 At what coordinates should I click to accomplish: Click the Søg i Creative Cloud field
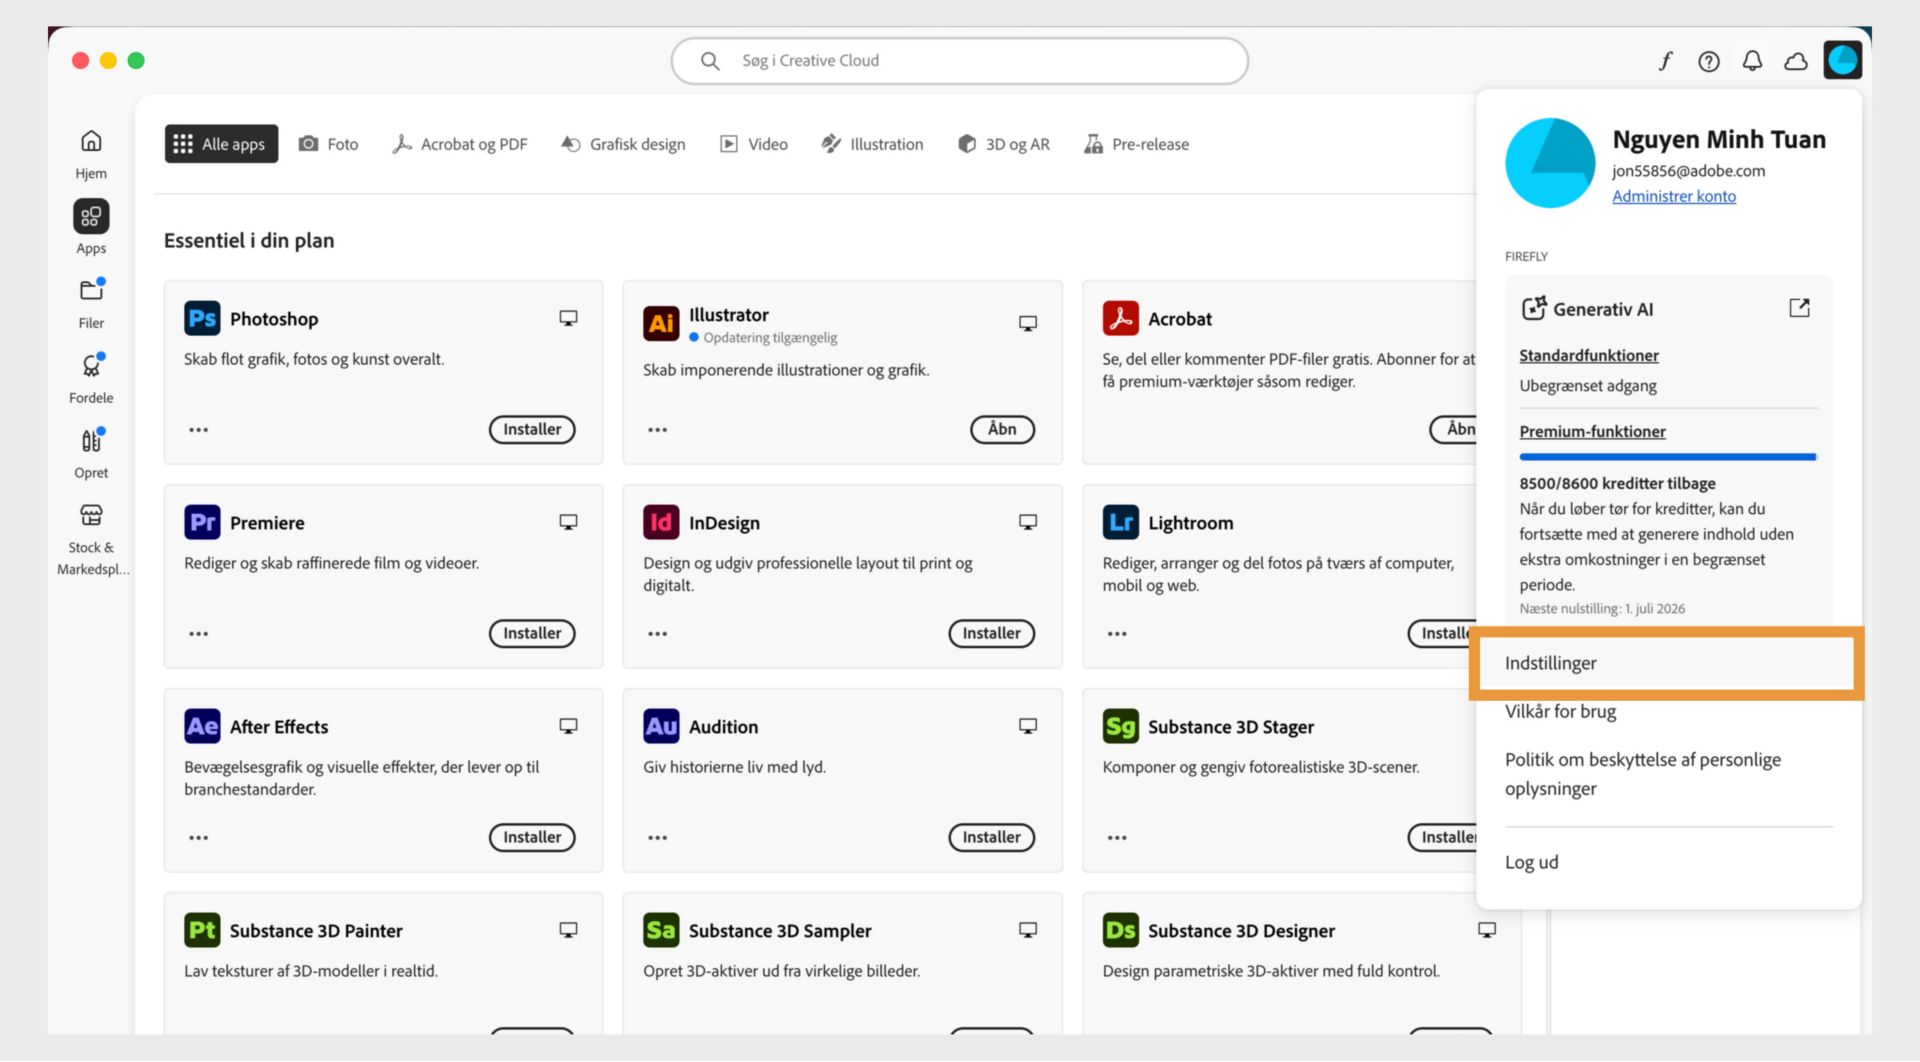pyautogui.click(x=959, y=61)
